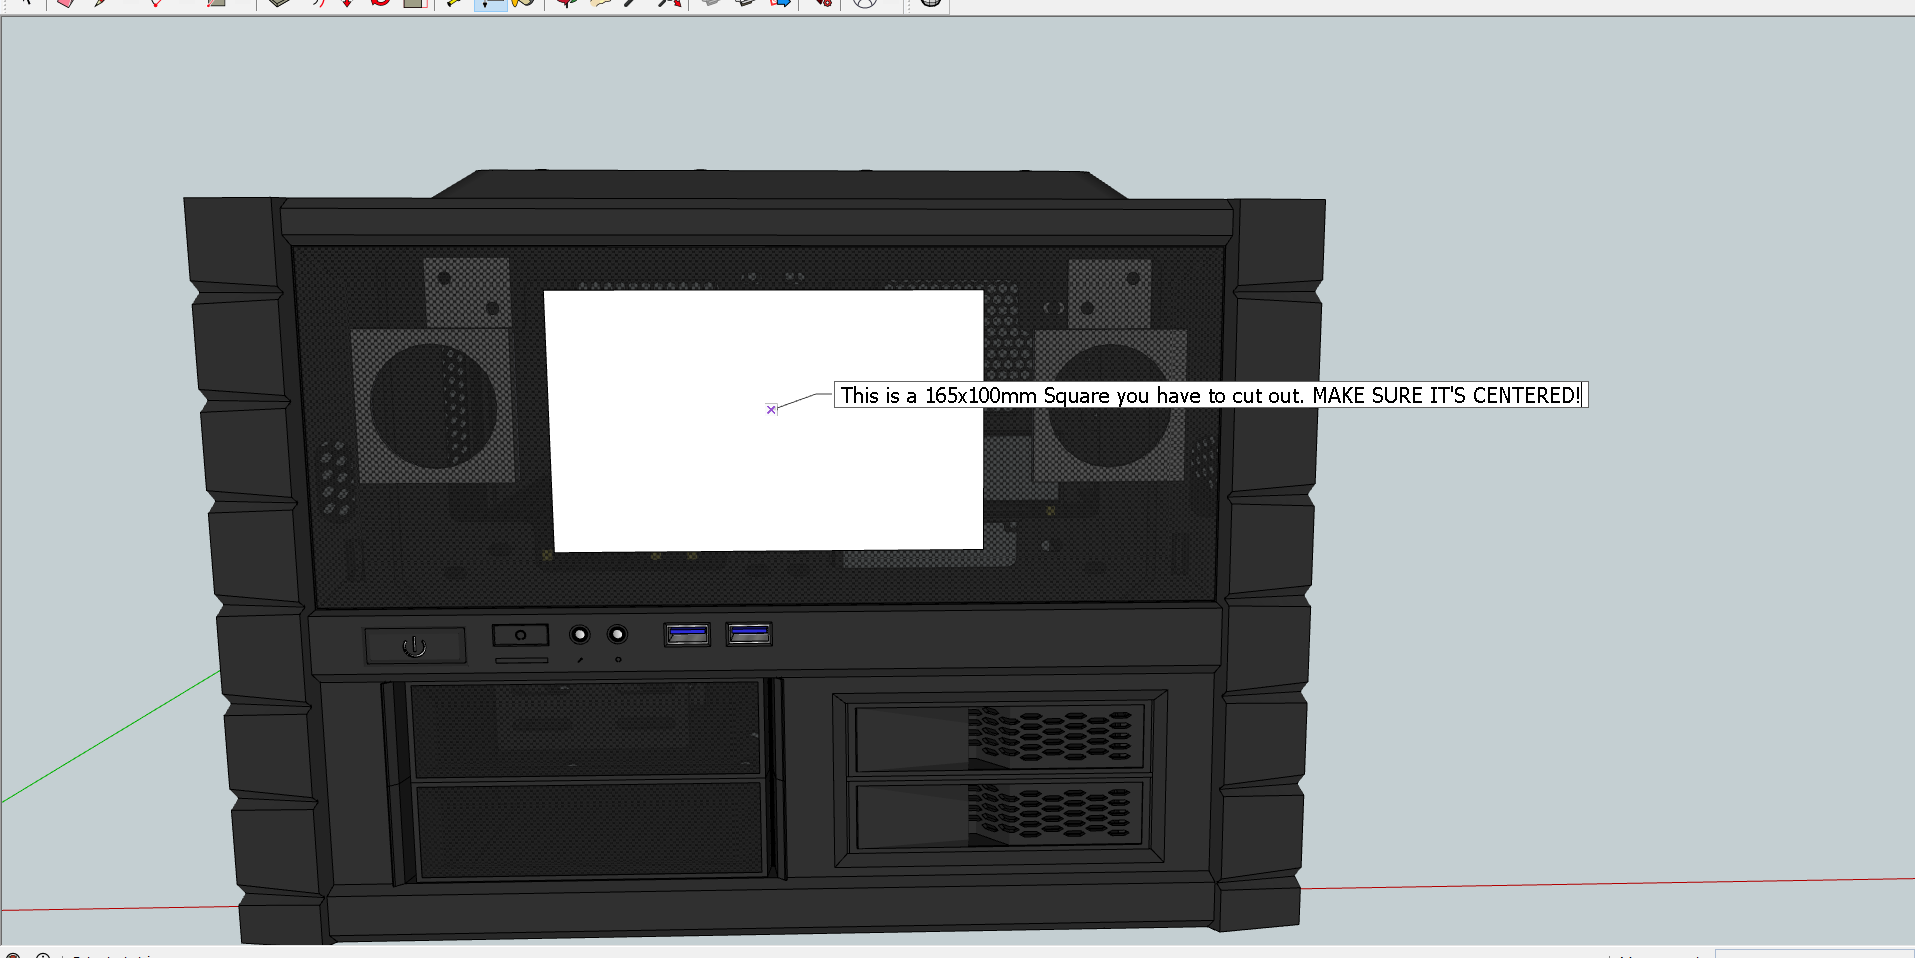Screen dimensions: 1915x958
Task: Choose the Zoom tool
Action: [x=627, y=4]
